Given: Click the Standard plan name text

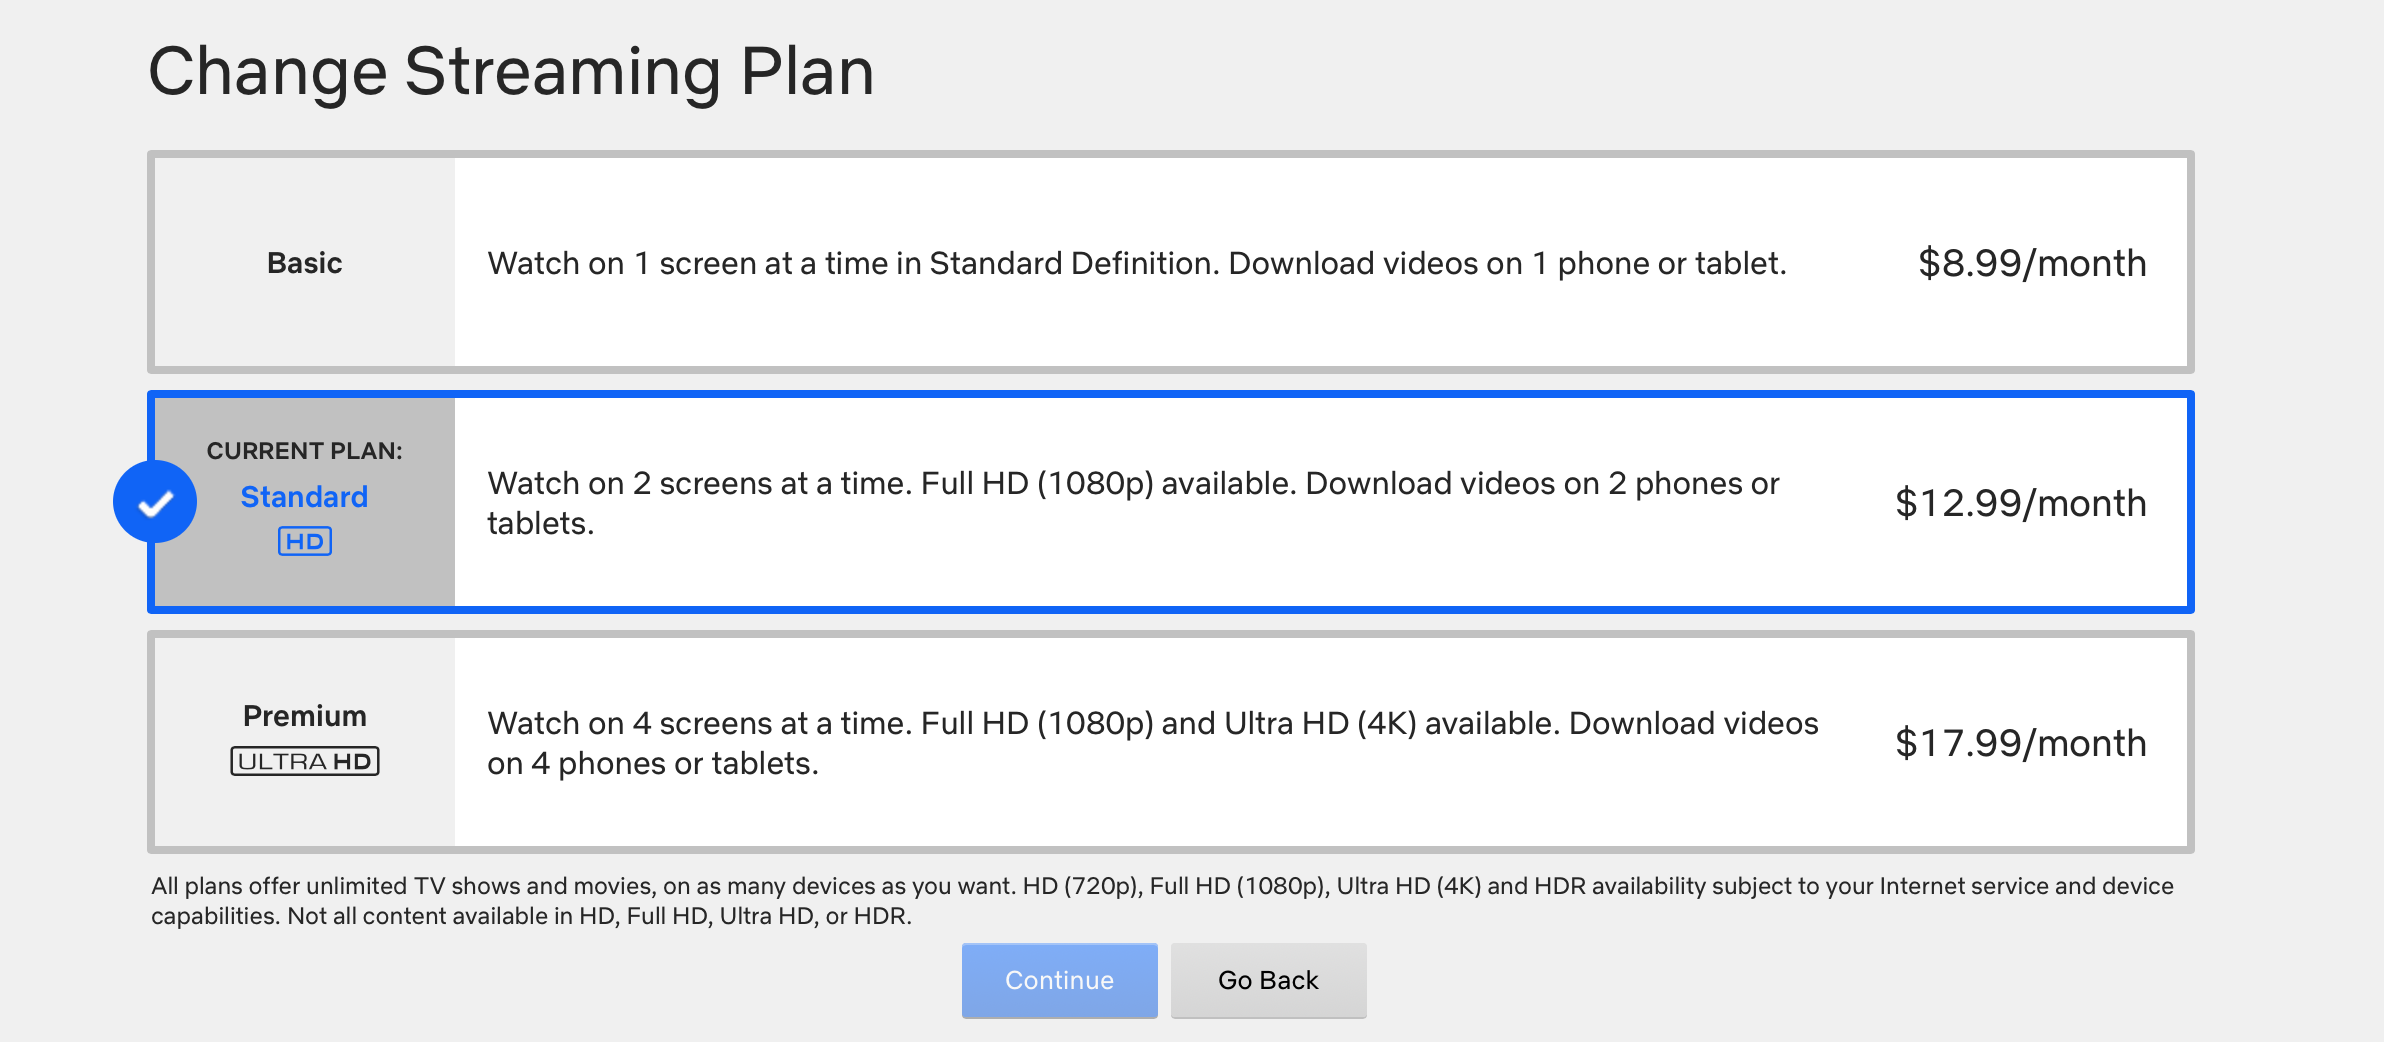Looking at the screenshot, I should pos(305,497).
